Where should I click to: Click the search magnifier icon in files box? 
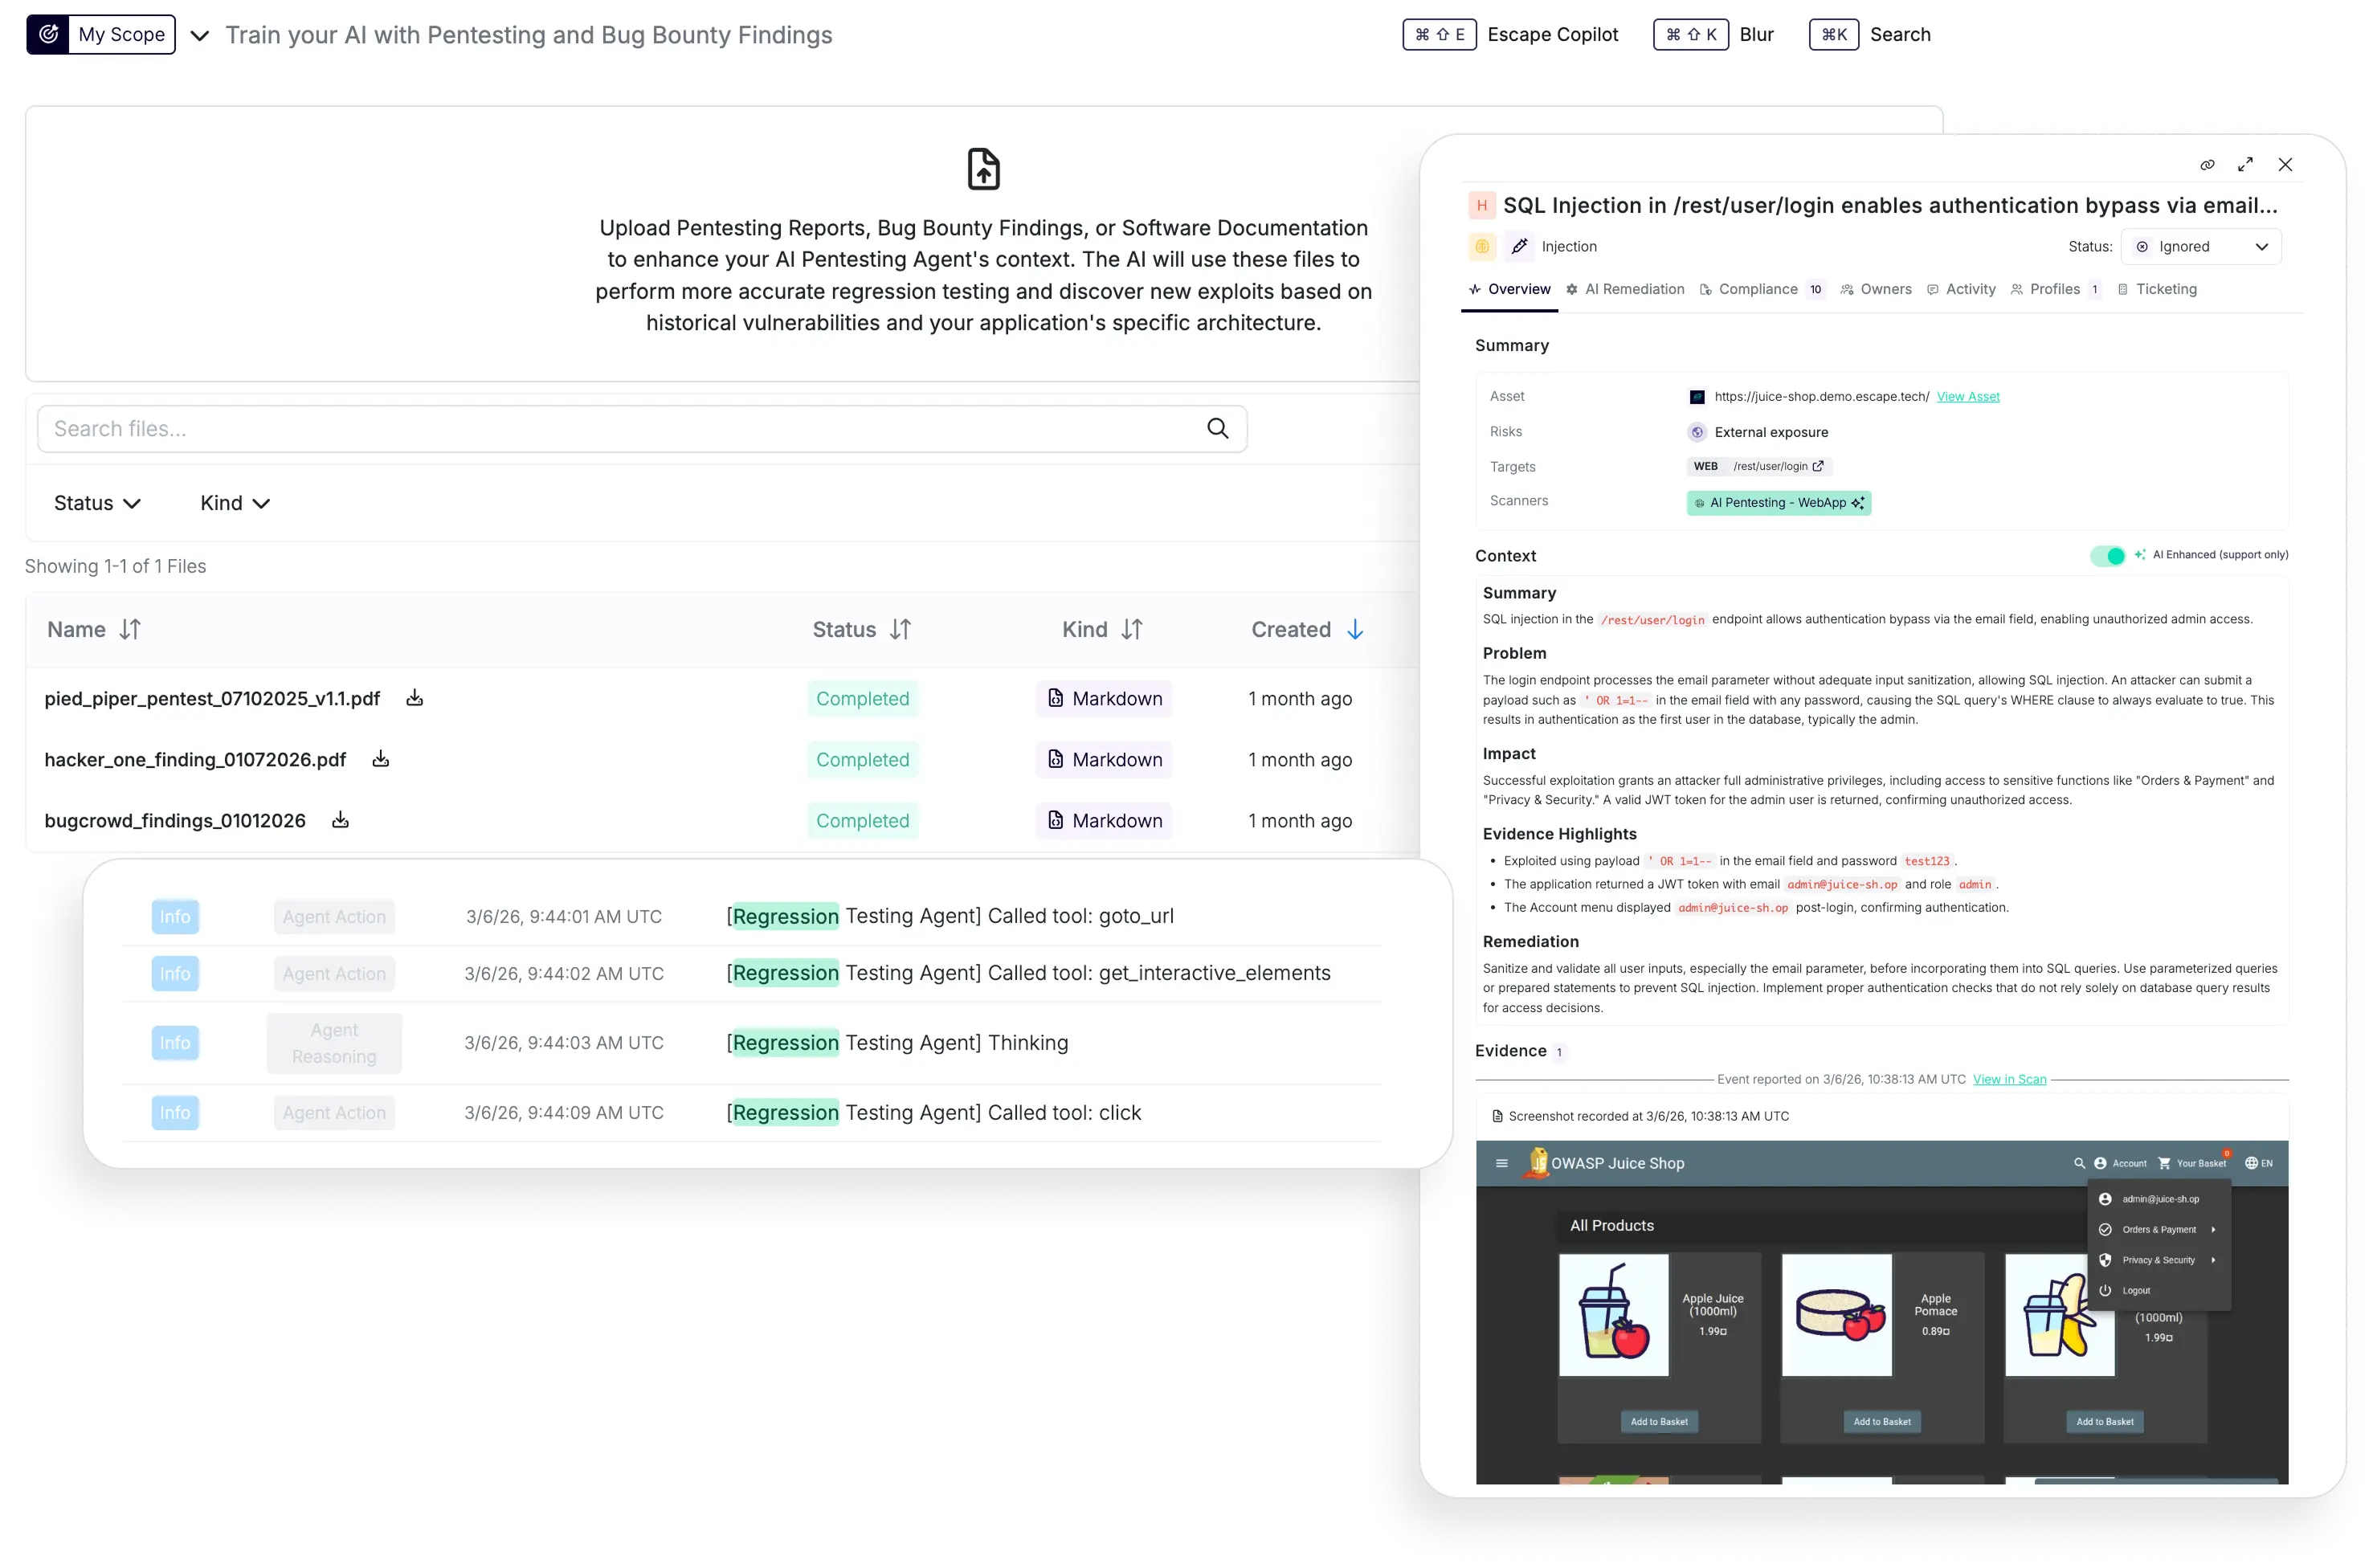(x=1217, y=429)
